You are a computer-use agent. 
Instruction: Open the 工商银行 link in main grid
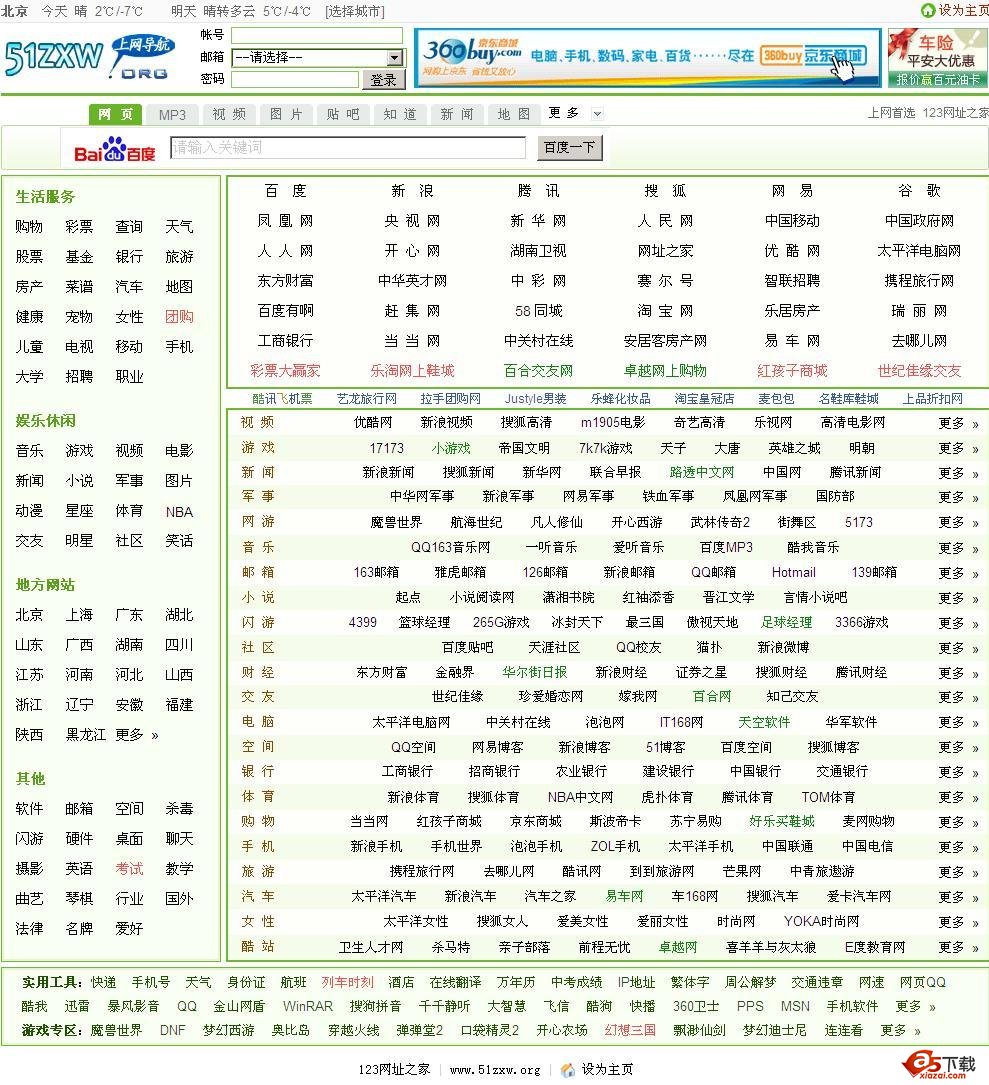tap(285, 341)
